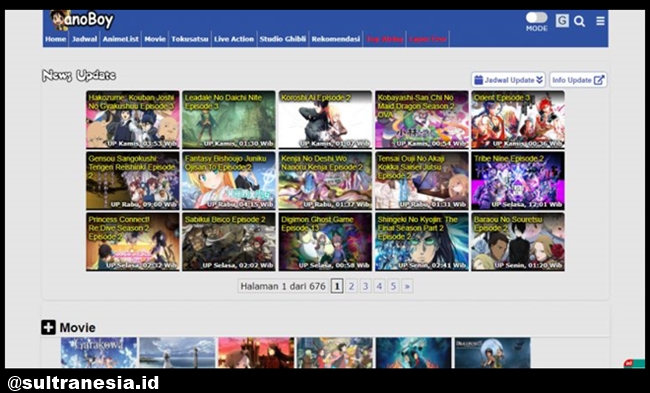Image resolution: width=650 pixels, height=393 pixels.
Task: Expand the Movie section plus icon
Action: (x=48, y=328)
